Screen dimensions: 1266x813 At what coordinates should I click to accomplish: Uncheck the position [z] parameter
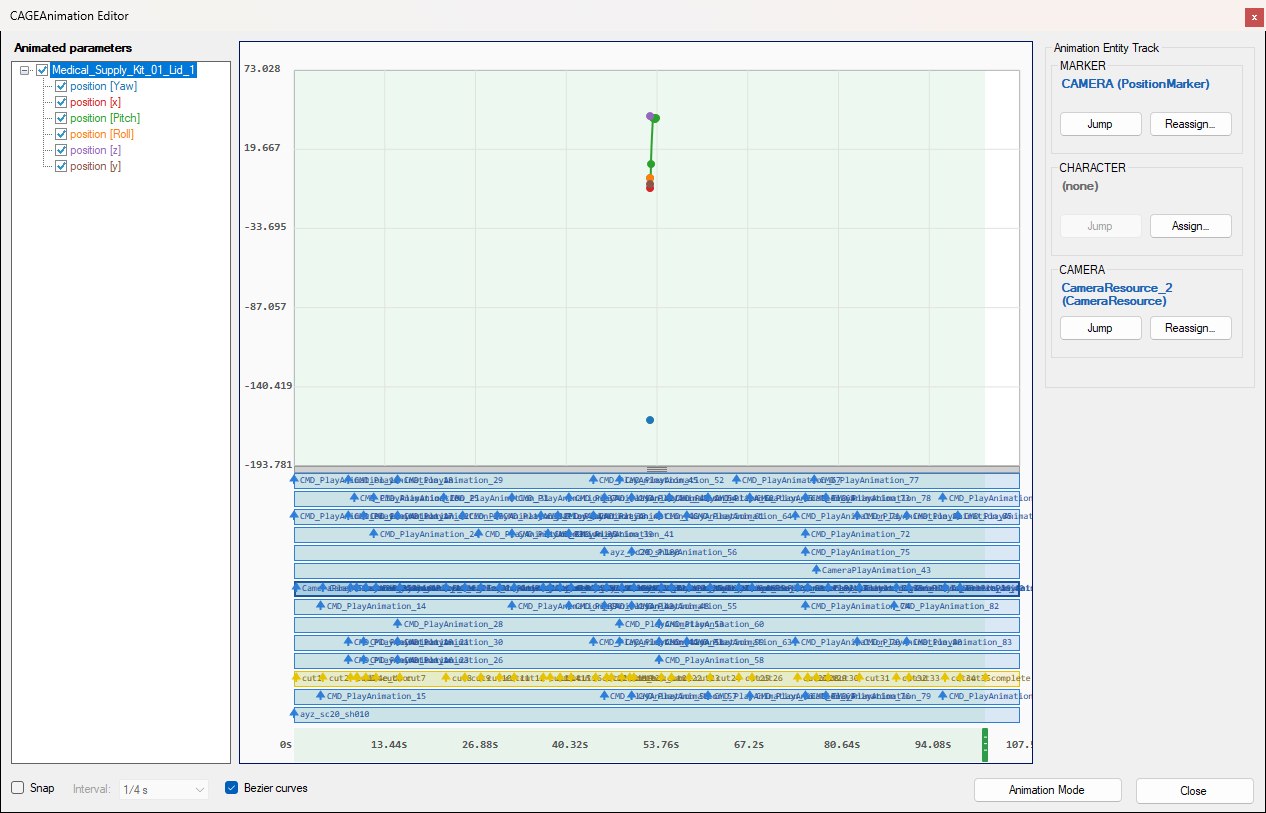point(61,150)
